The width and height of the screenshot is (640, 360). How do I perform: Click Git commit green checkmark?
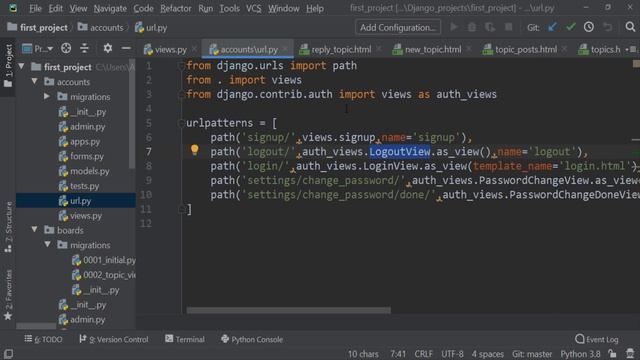click(x=571, y=27)
